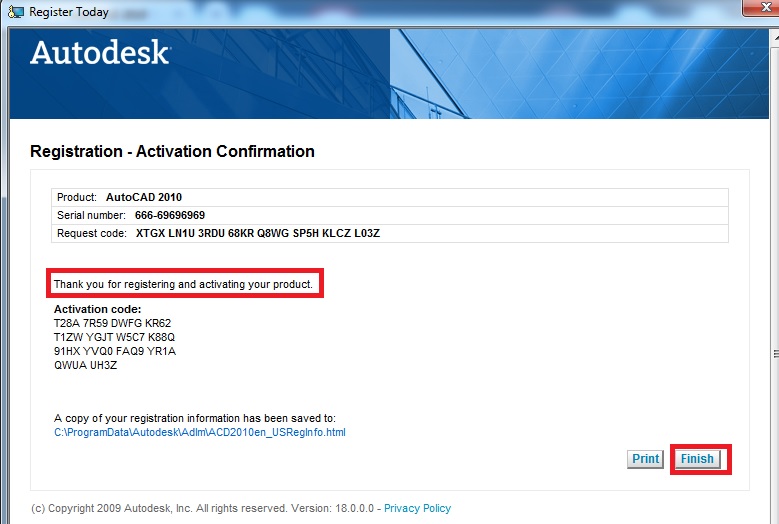Click the serial number 666-69696969
The width and height of the screenshot is (779, 524).
click(168, 215)
